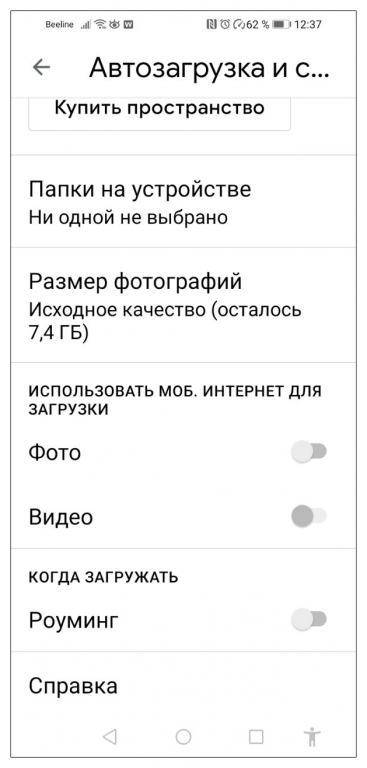Tap recent apps square icon
This screenshot has width=367, height=768.
pyautogui.click(x=256, y=736)
